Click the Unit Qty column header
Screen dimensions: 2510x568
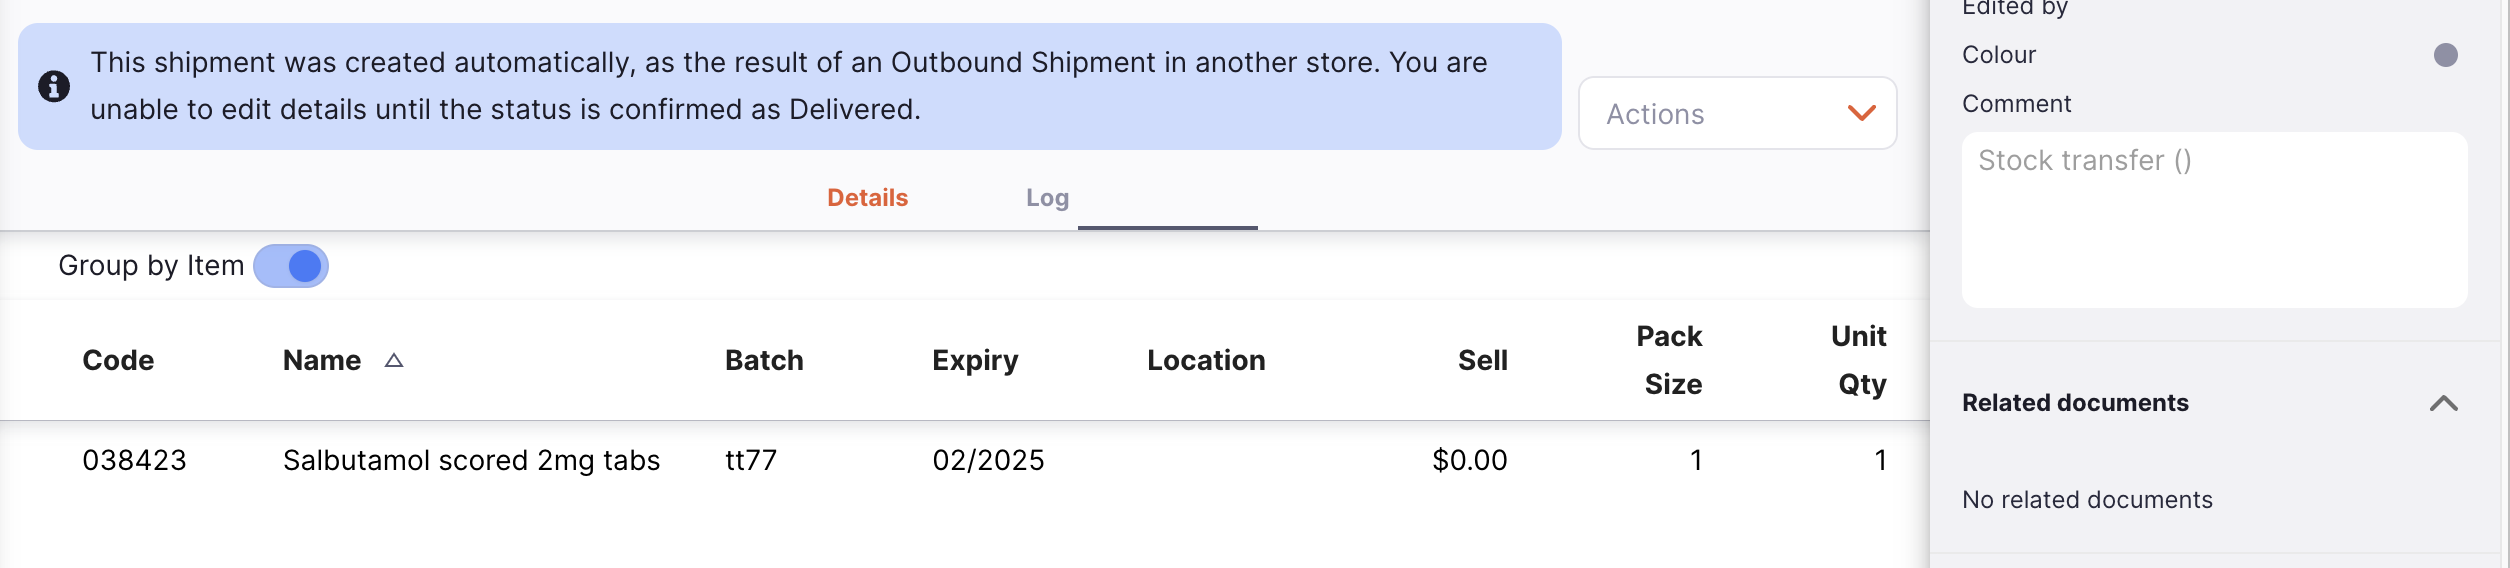[1860, 360]
